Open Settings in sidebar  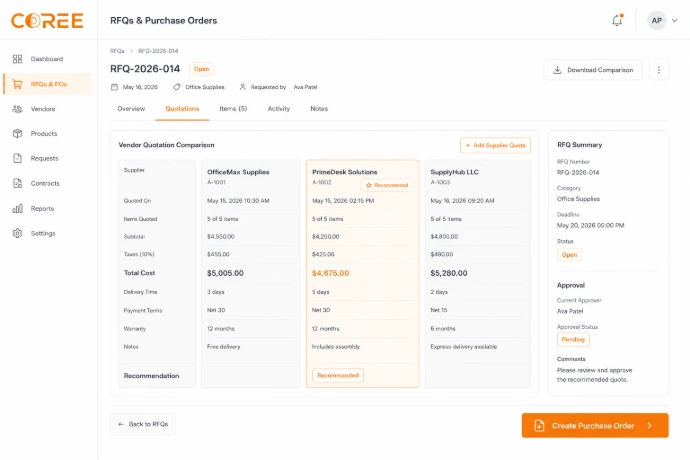coord(47,233)
